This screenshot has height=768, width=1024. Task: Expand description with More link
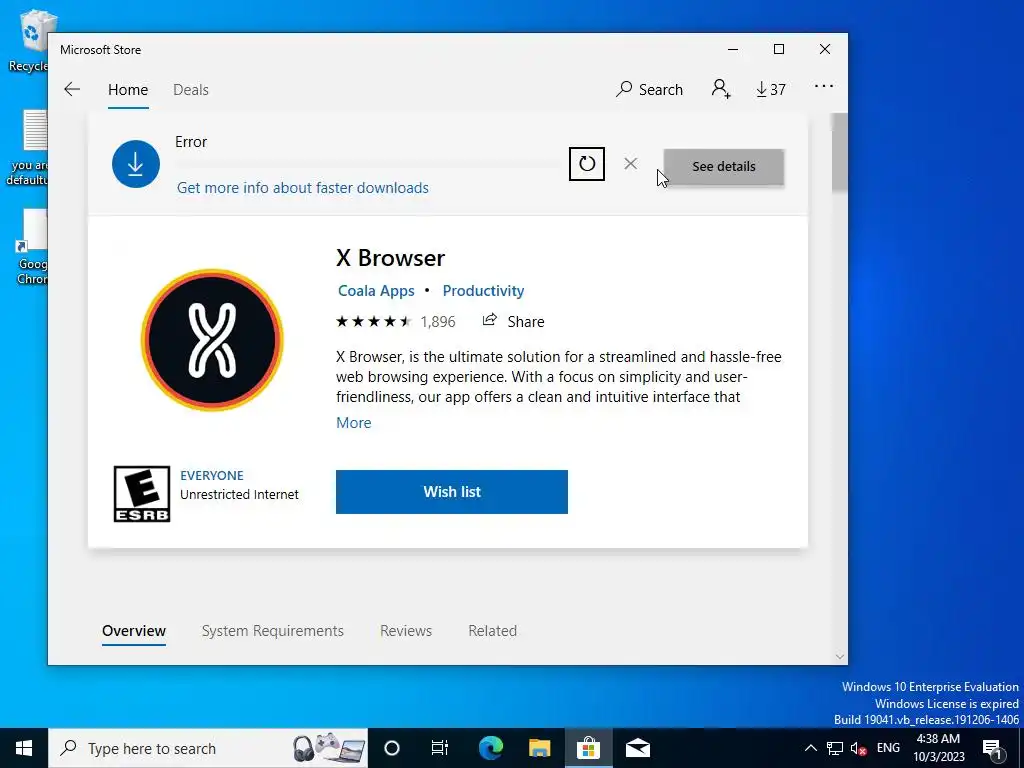(353, 423)
